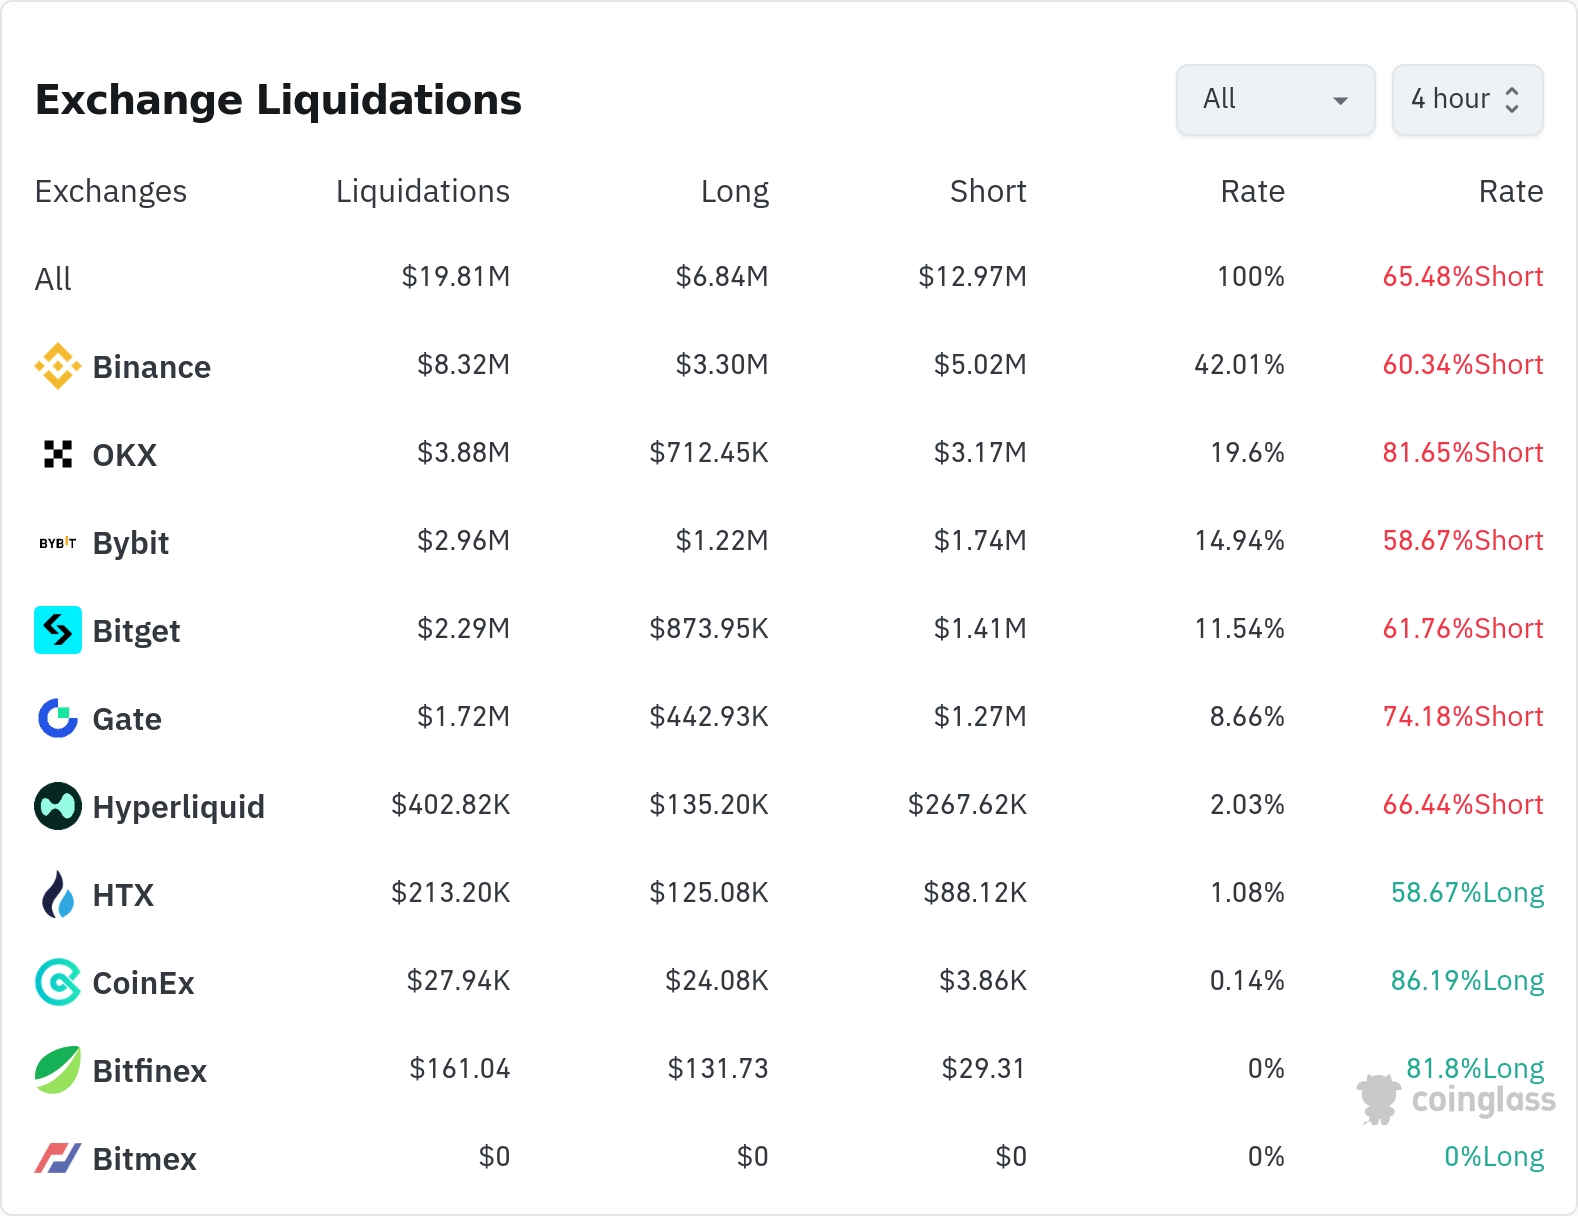
Task: Sort by the Long column header
Action: (734, 191)
